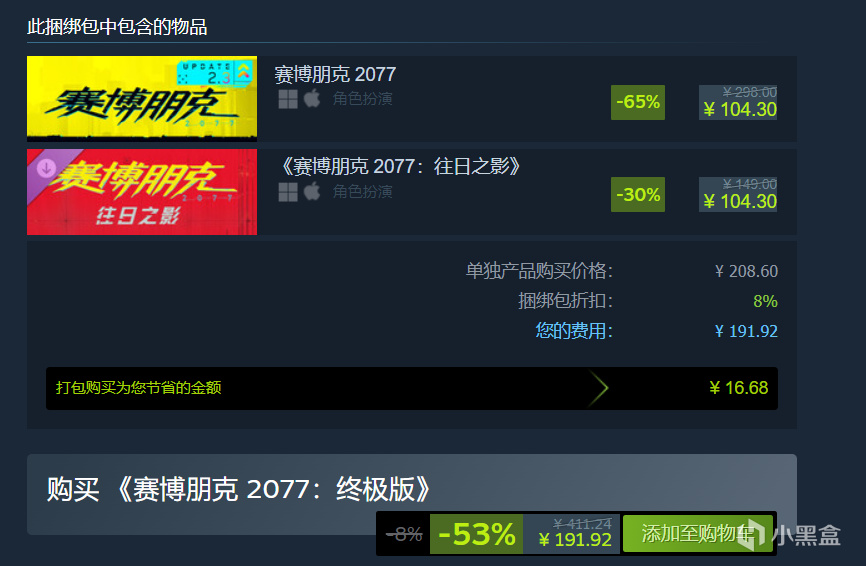Image resolution: width=866 pixels, height=566 pixels.
Task: Click the green arrow chevron in savings bar
Action: 598,388
